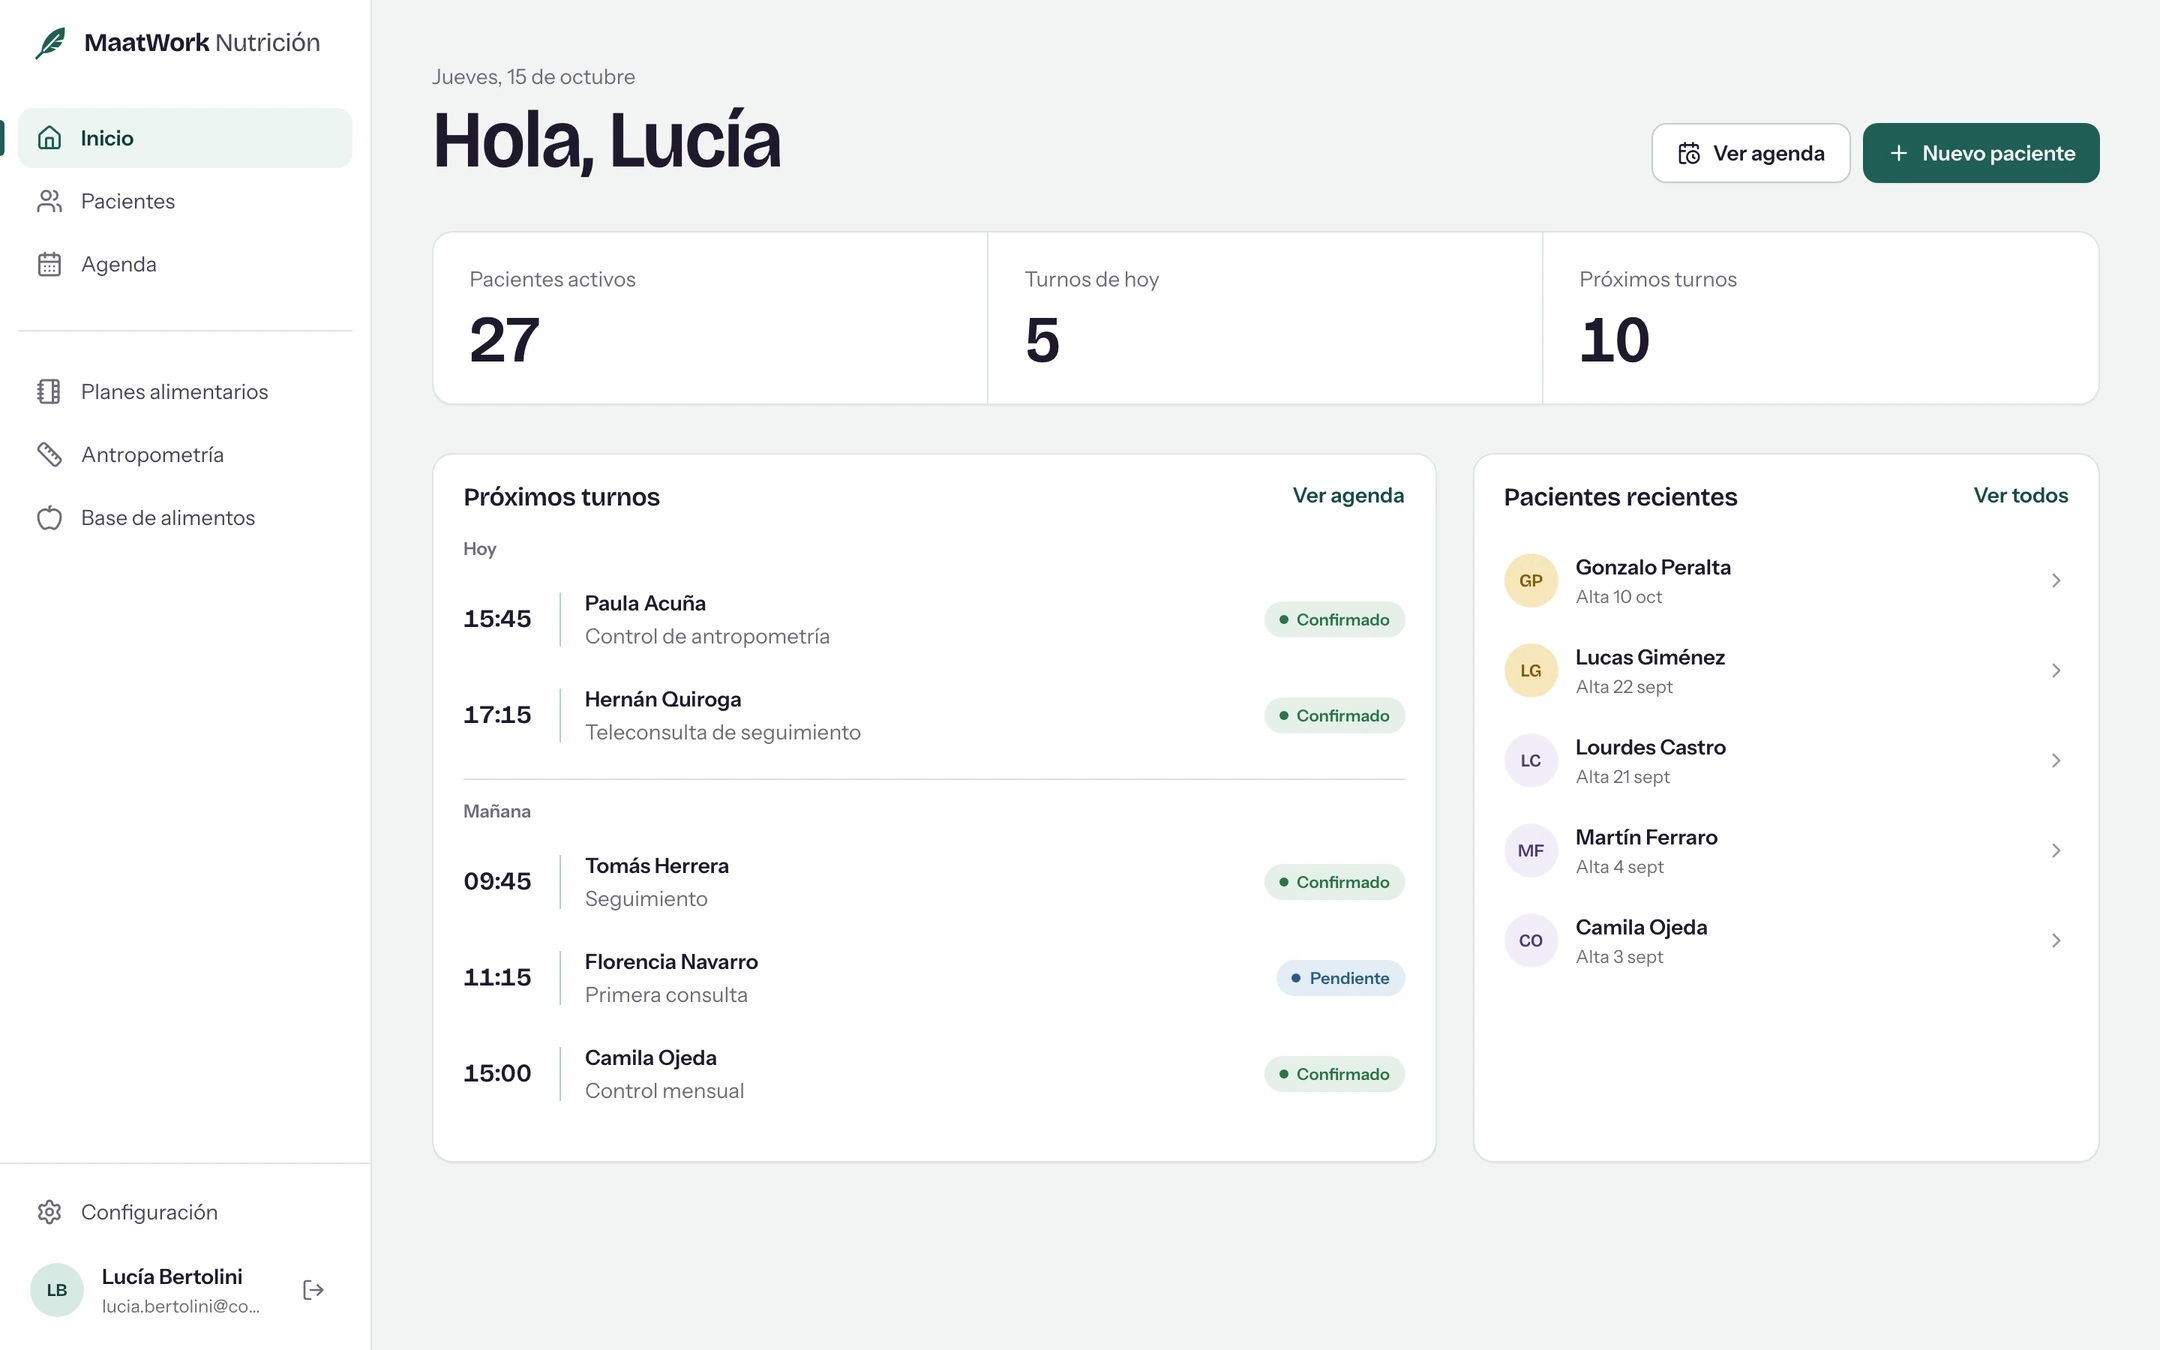Open Planes alimentarios section
The height and width of the screenshot is (1350, 2160).
point(185,391)
